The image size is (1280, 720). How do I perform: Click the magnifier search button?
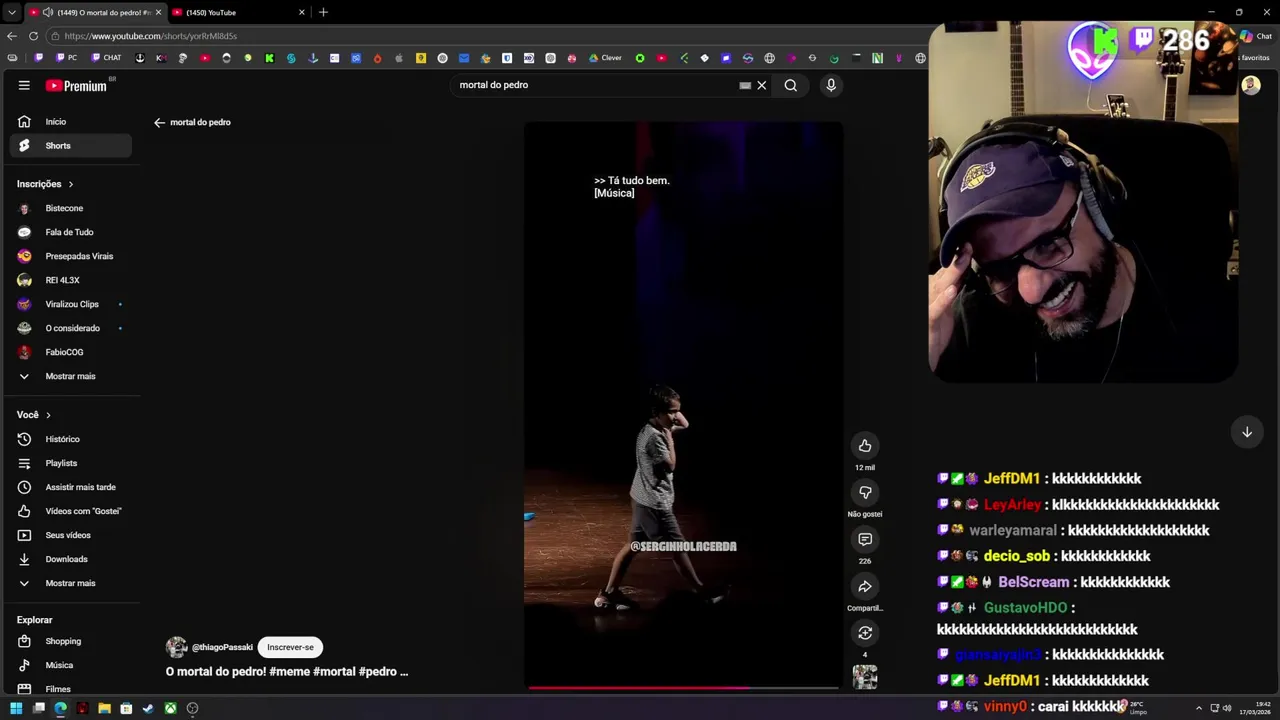(x=791, y=85)
